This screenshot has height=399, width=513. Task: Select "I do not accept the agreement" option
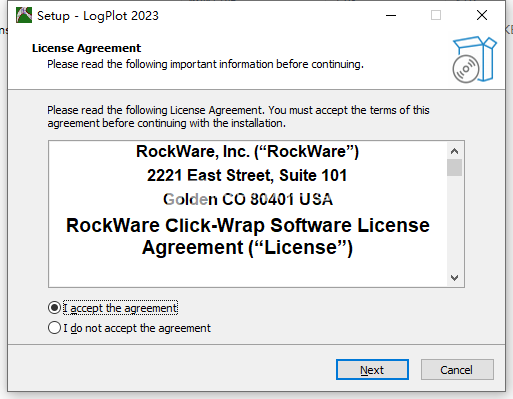click(x=54, y=328)
